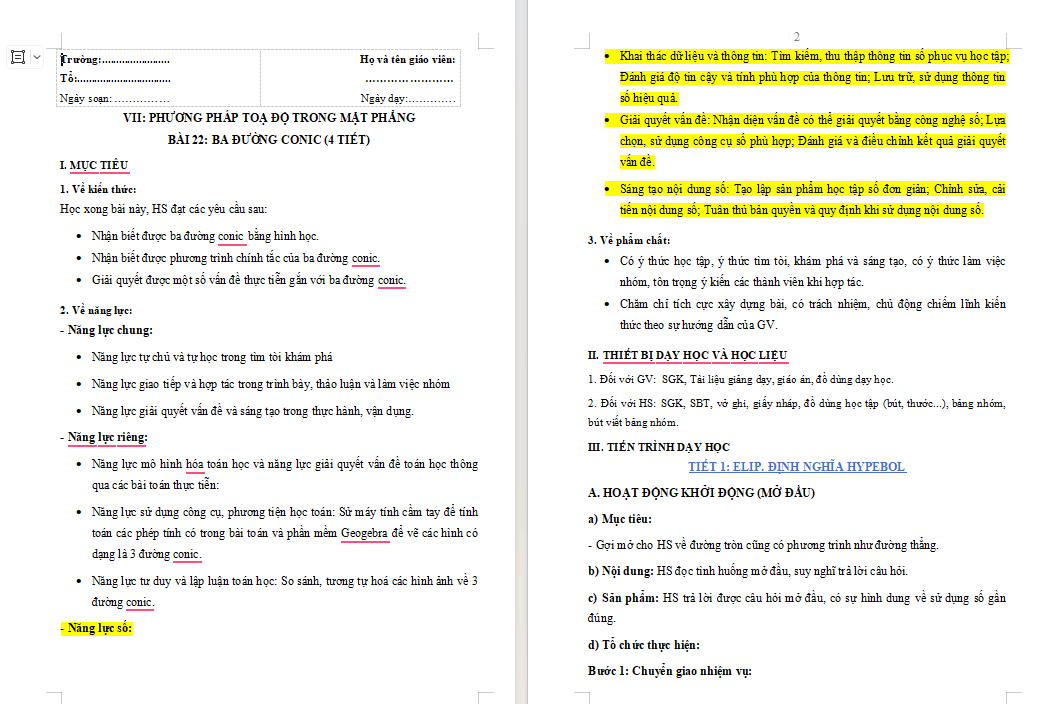Expand the chevron next to layout icon
This screenshot has height=704, width=1040.
tap(37, 57)
